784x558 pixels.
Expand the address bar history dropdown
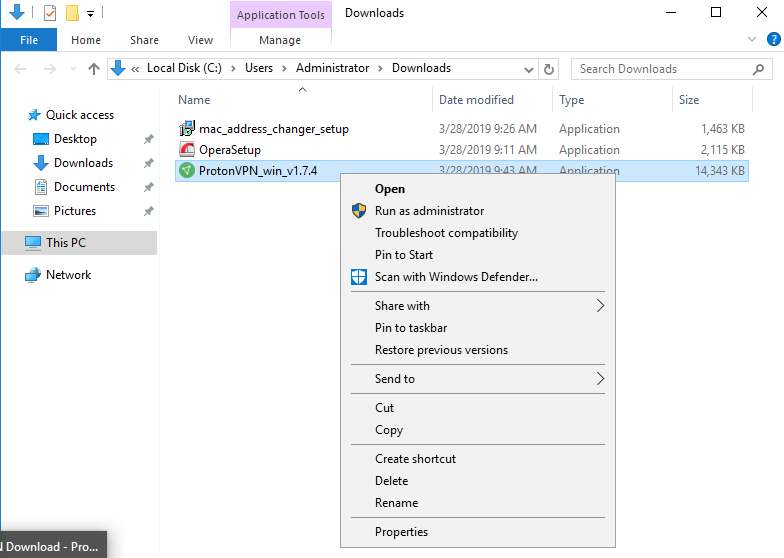[528, 70]
